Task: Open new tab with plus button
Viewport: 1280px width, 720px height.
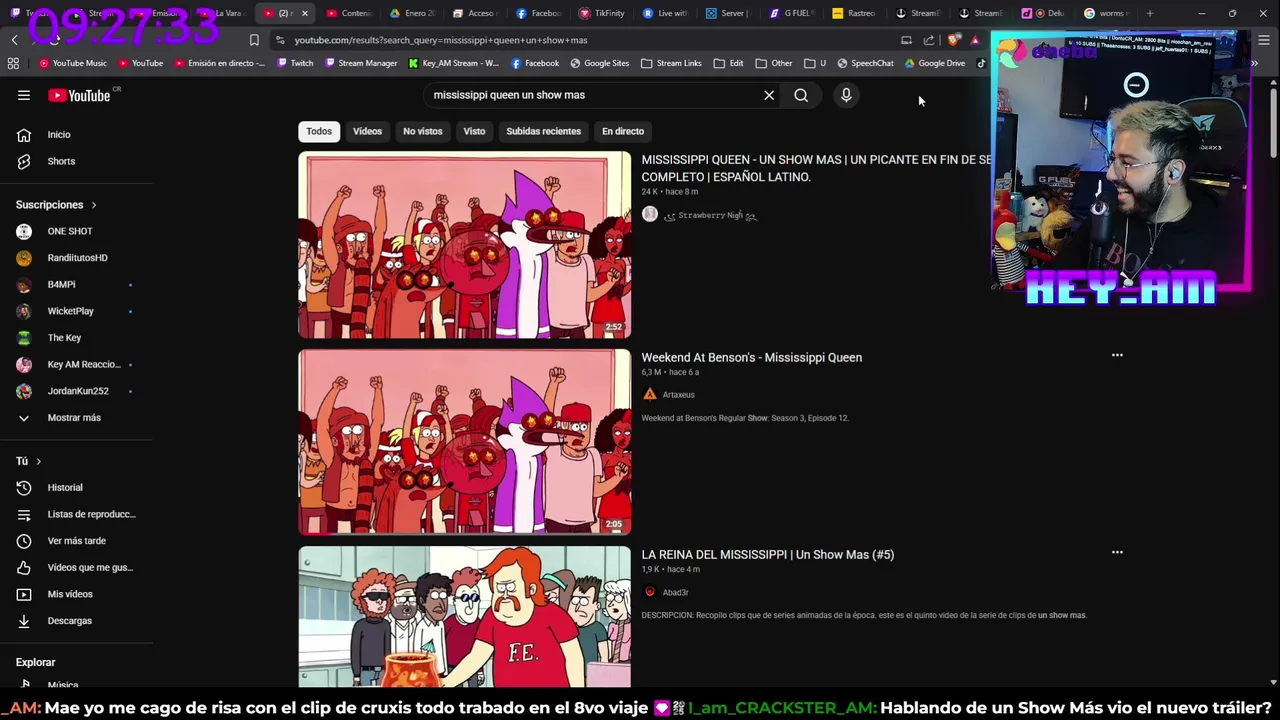Action: [1150, 13]
